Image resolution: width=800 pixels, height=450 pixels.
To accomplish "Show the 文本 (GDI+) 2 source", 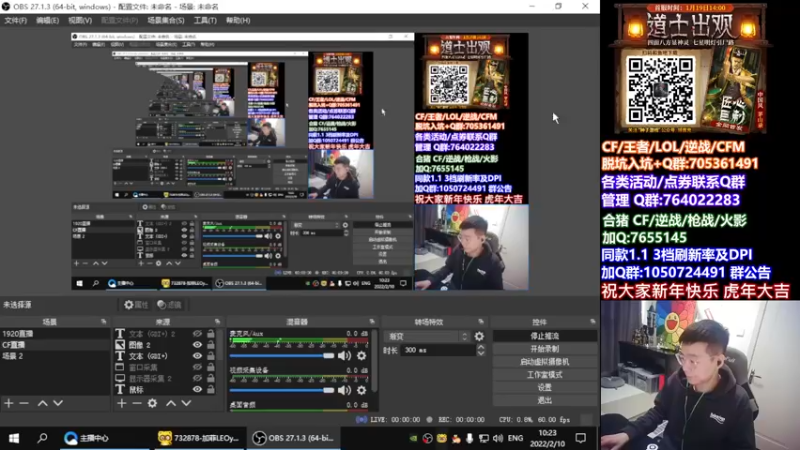I will 197,334.
